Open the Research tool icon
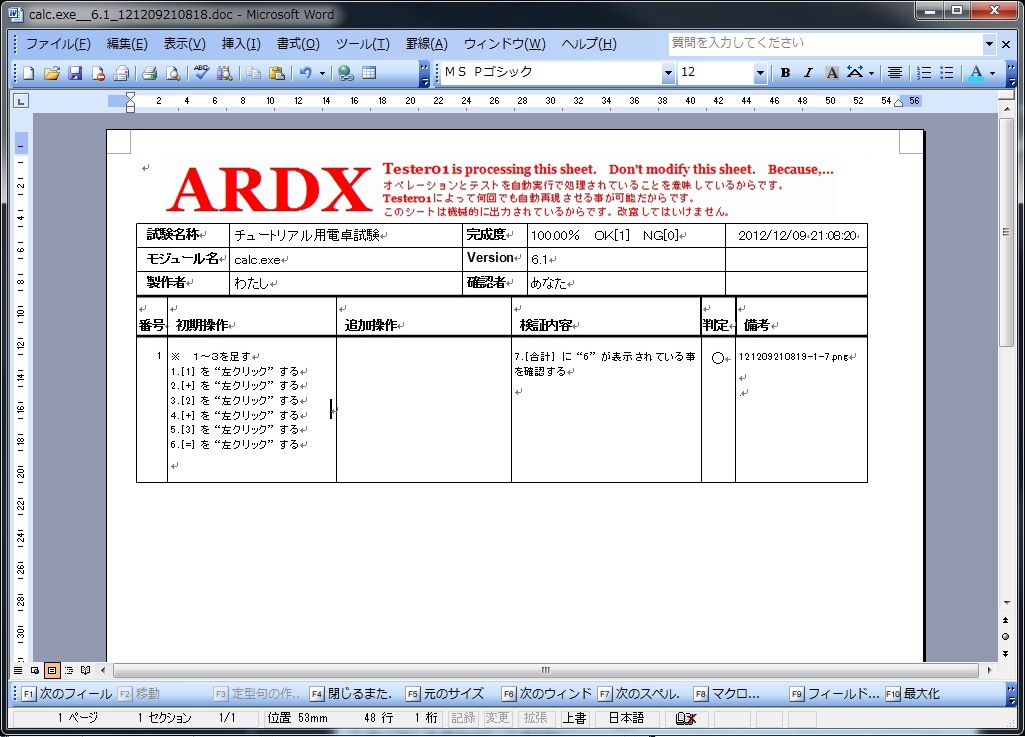 (x=225, y=73)
